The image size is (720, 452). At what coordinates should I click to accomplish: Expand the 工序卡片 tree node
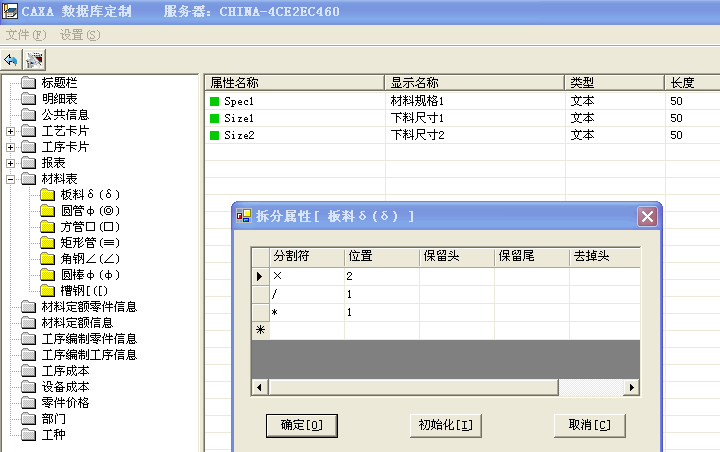click(x=10, y=147)
